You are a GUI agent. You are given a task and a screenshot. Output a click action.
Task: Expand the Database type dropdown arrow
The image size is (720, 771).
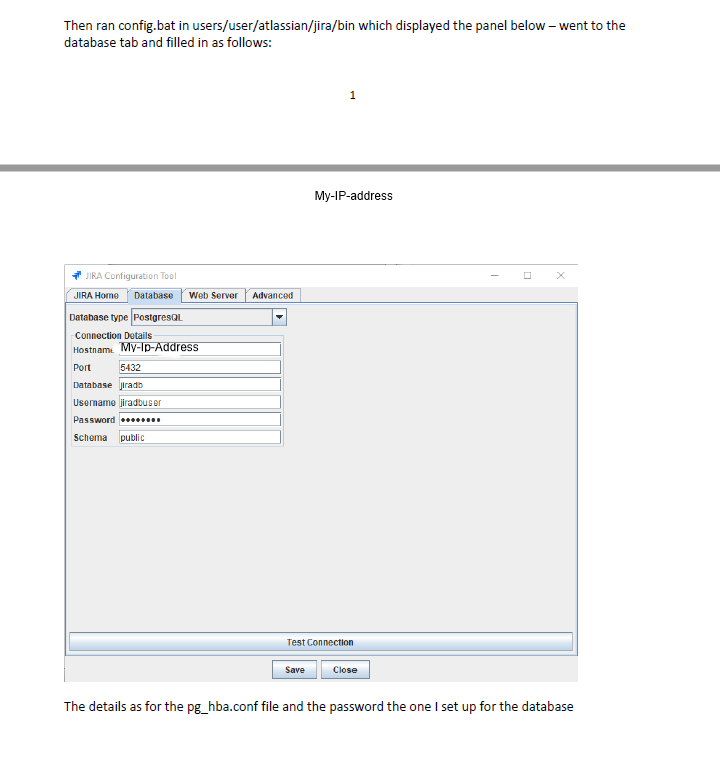coord(279,317)
